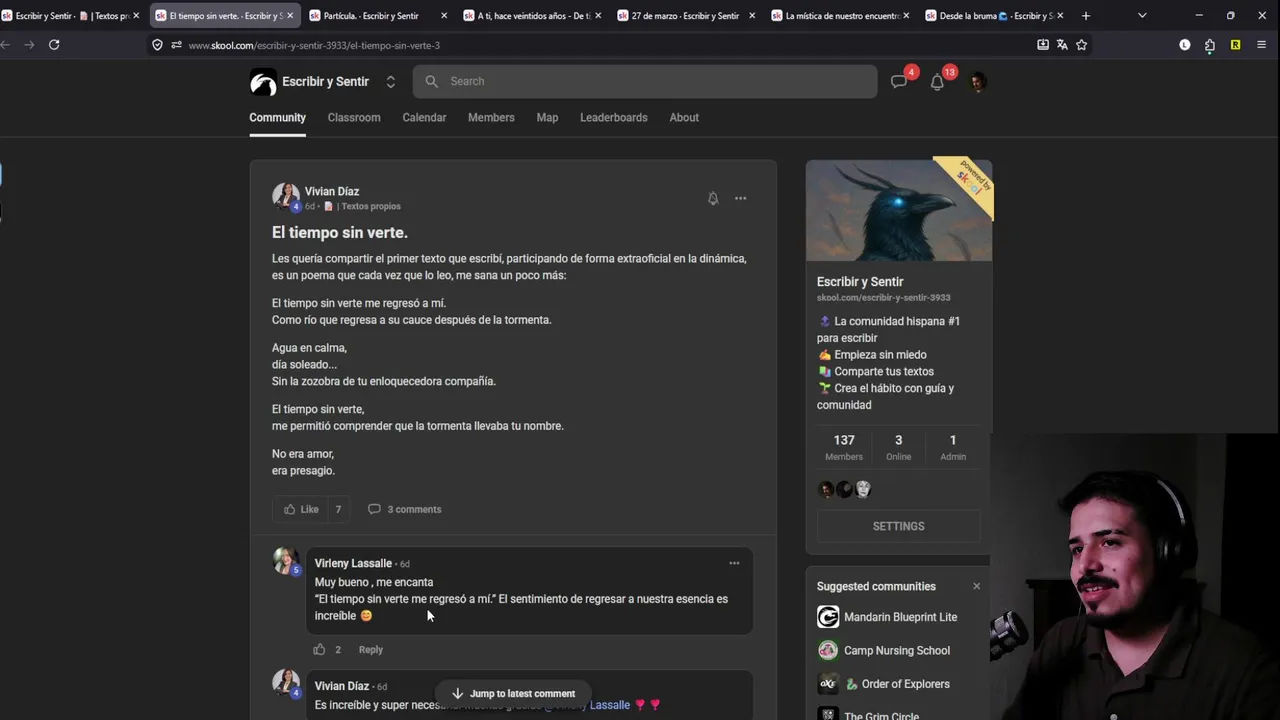
Task: Open Vivian Díaz post author name
Action: tap(332, 191)
